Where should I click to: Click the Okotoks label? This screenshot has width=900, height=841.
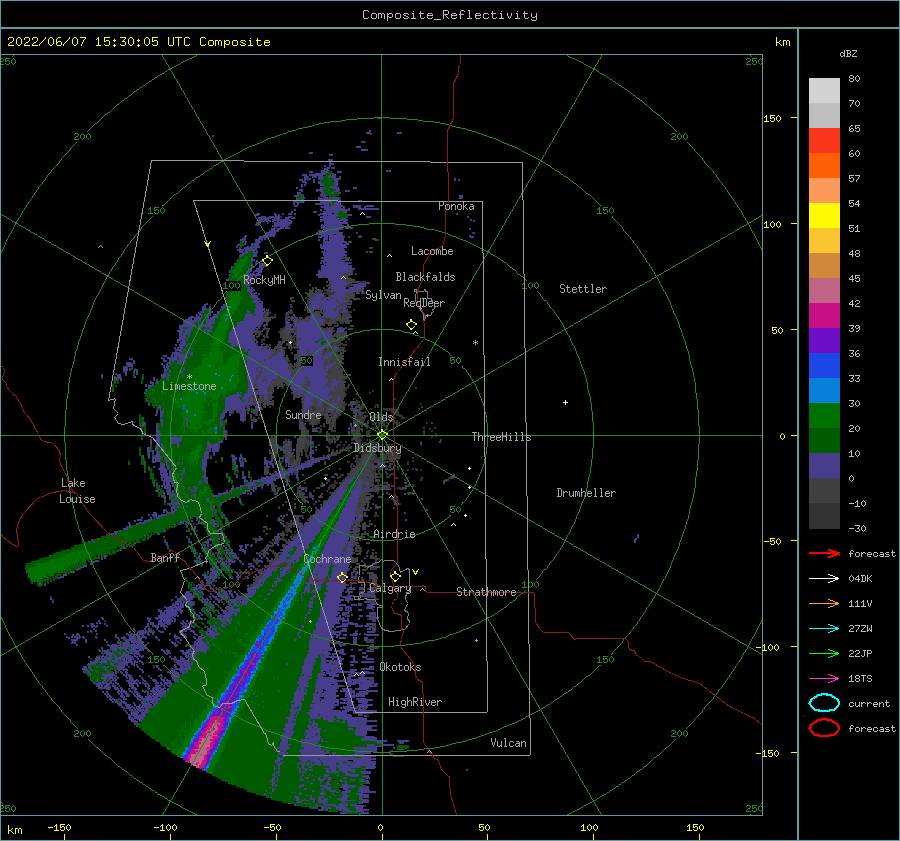400,667
